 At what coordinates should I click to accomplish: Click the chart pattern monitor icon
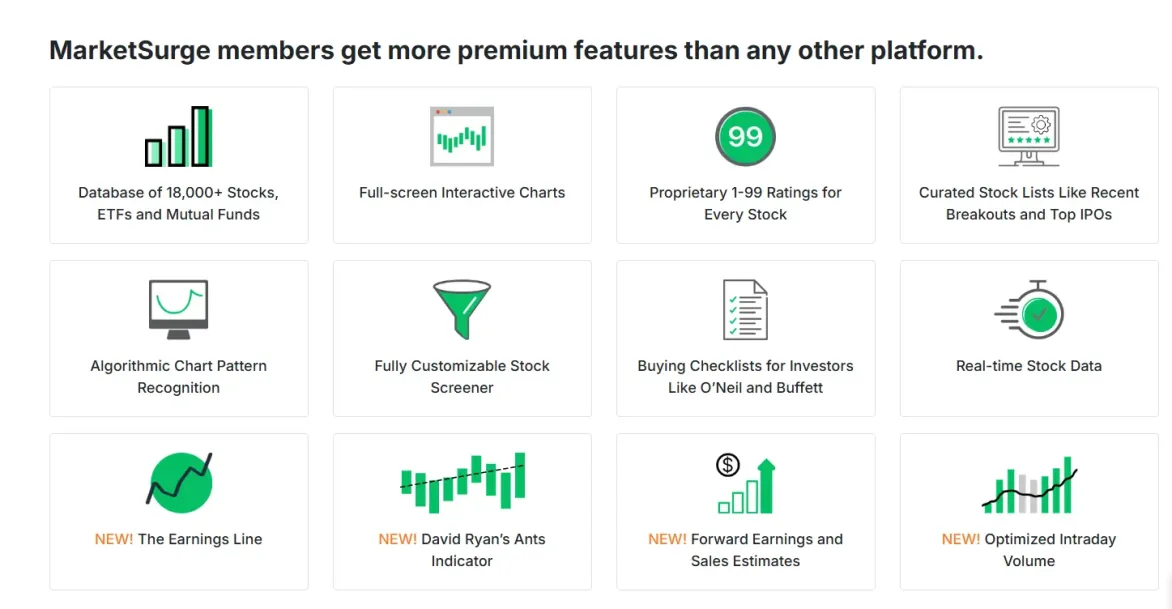tap(178, 309)
